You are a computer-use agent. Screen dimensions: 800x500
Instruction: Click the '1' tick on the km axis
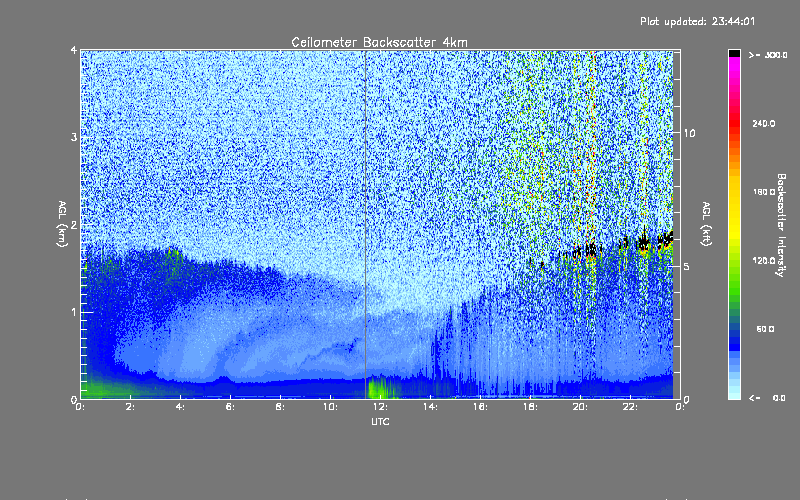coord(74,312)
